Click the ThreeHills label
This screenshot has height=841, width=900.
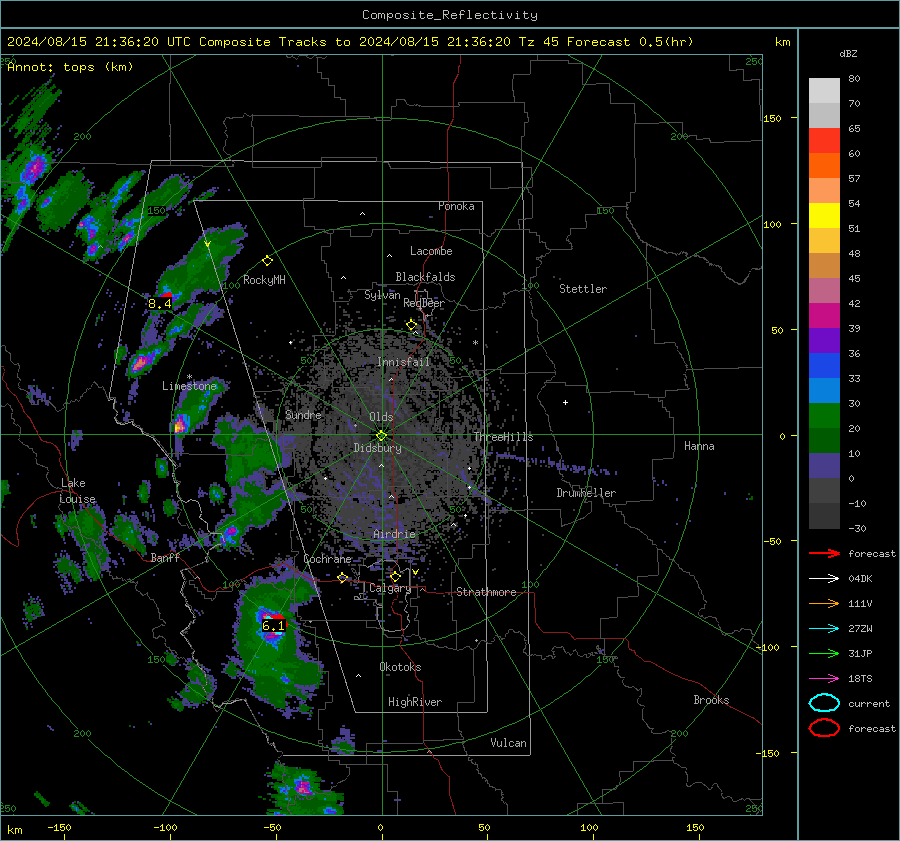point(503,437)
